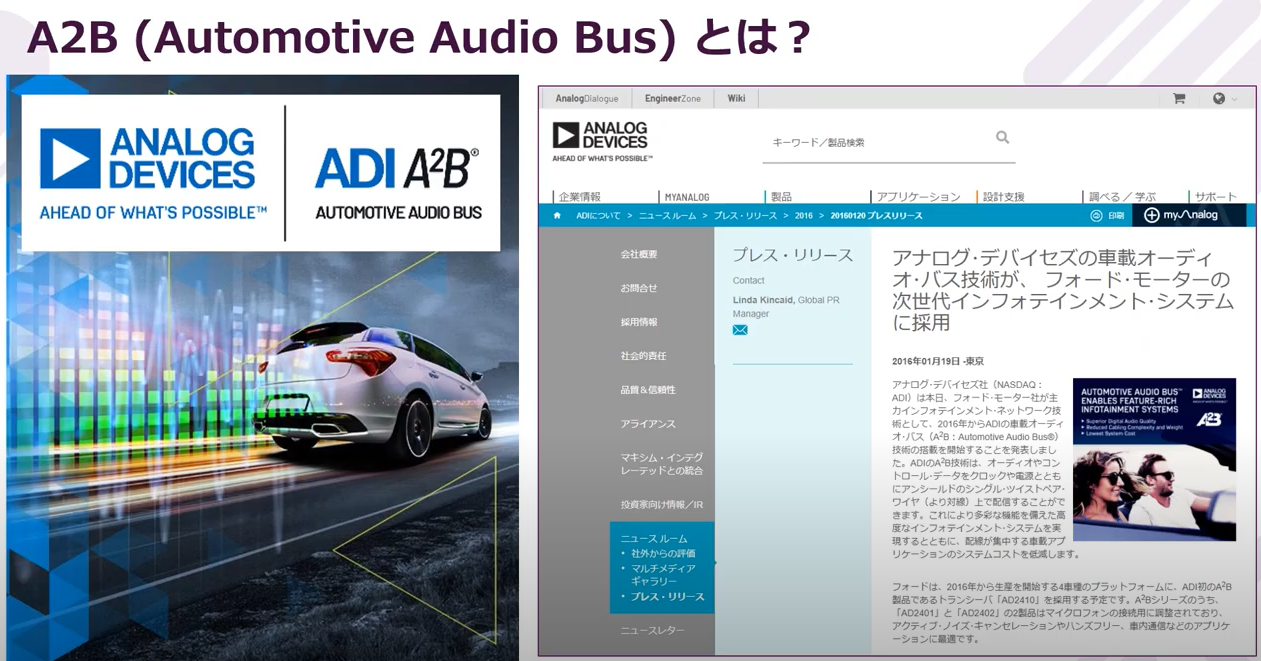Click the ADI A2B Automotive Audio Bus logo
This screenshot has height=661, width=1261.
(x=398, y=183)
